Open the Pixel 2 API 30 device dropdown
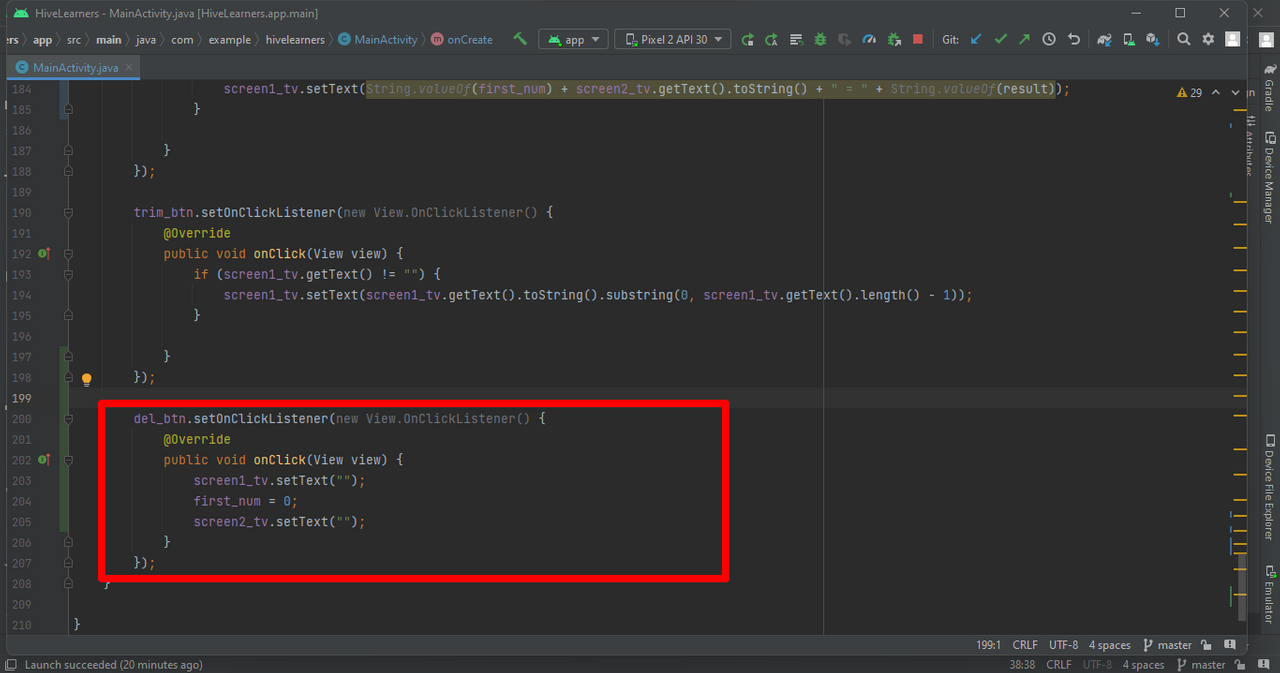Screen dimensions: 1280x673 click(x=673, y=39)
